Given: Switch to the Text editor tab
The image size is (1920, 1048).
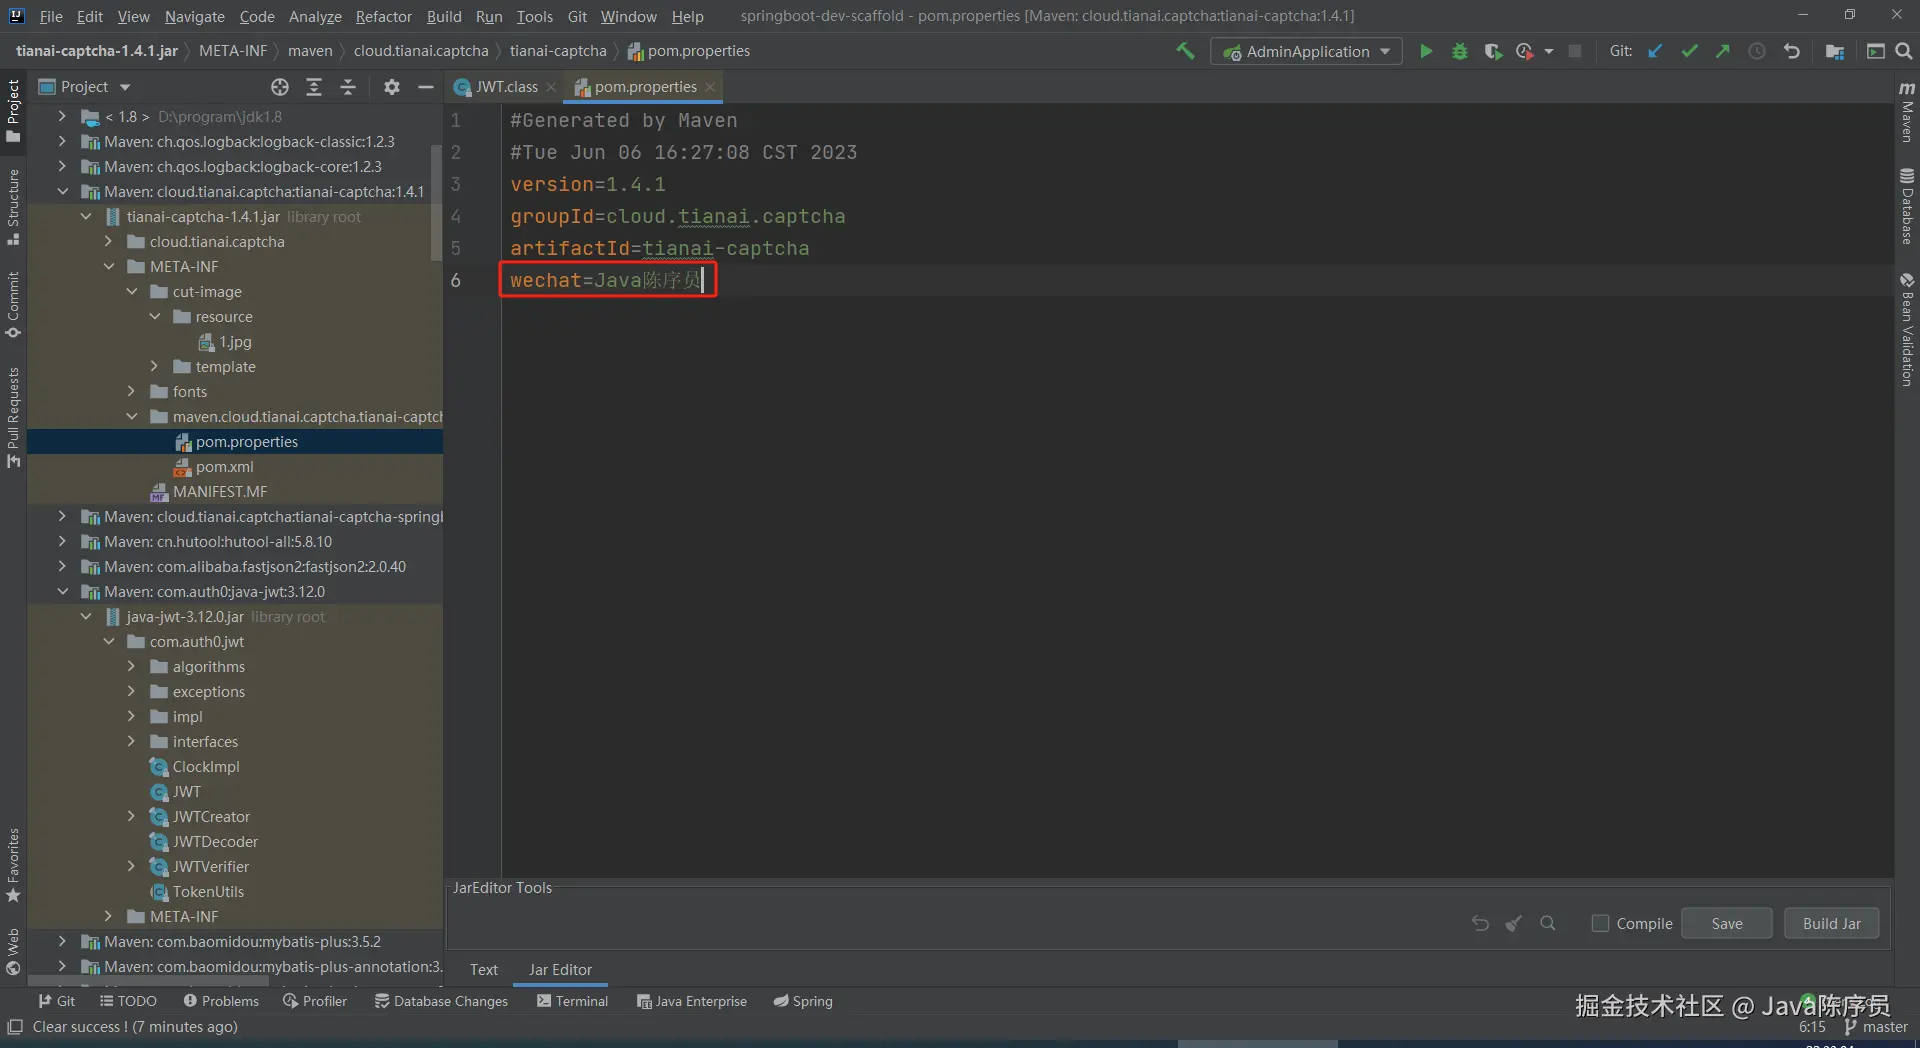Looking at the screenshot, I should point(484,969).
